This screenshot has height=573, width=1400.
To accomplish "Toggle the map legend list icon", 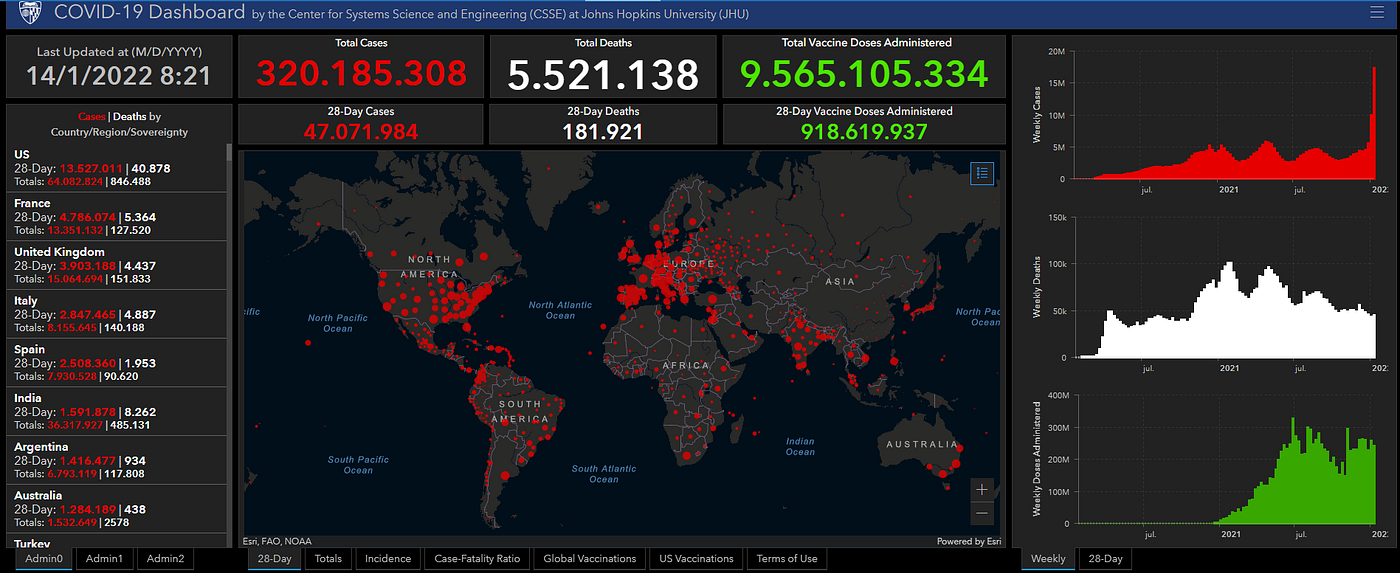I will [982, 173].
